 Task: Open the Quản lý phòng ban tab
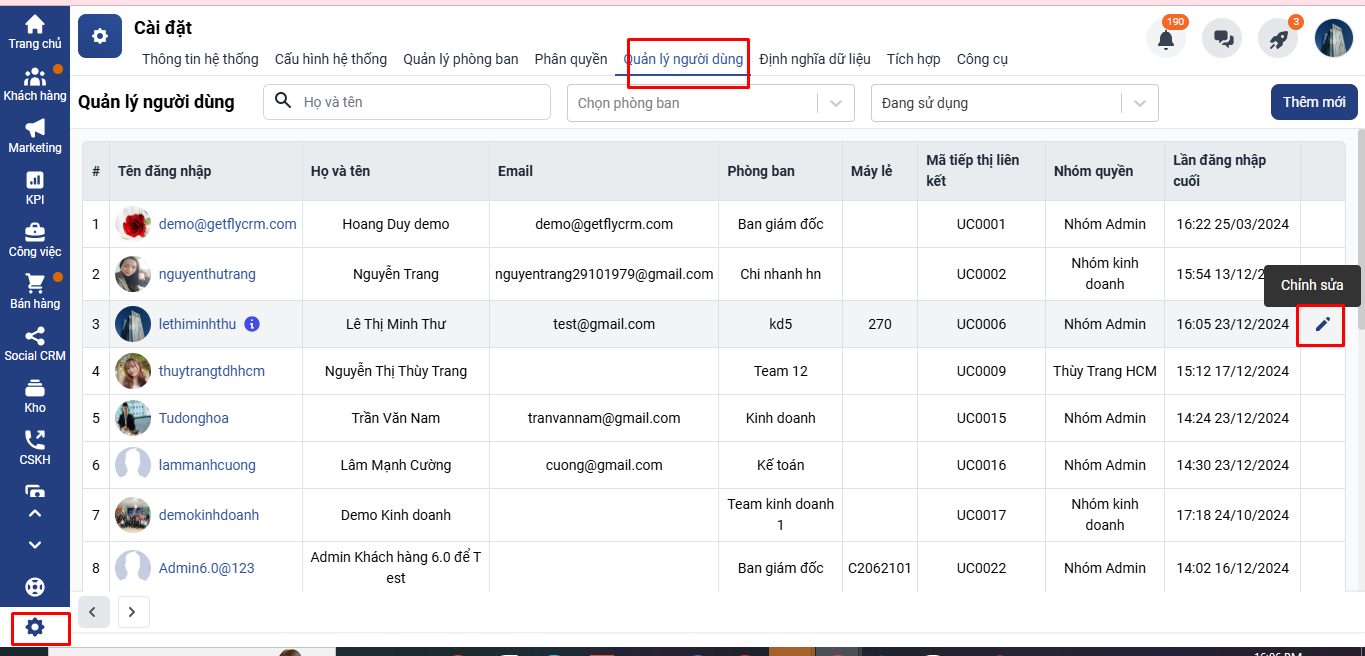[x=460, y=59]
